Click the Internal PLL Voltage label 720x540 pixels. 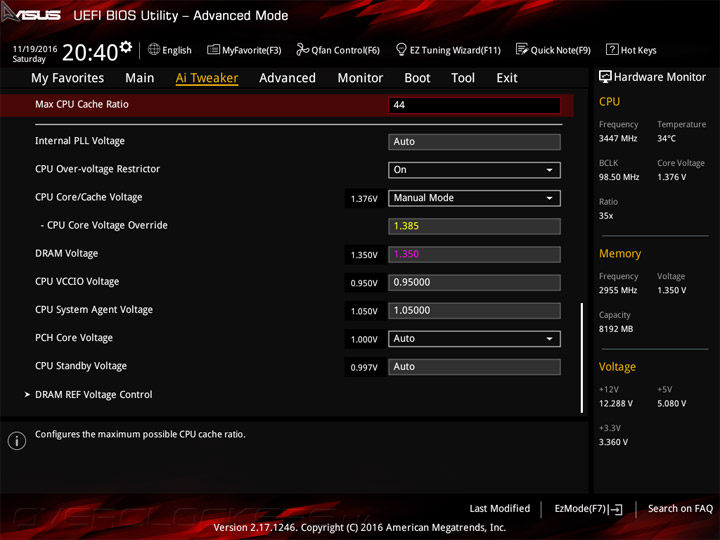[79, 141]
